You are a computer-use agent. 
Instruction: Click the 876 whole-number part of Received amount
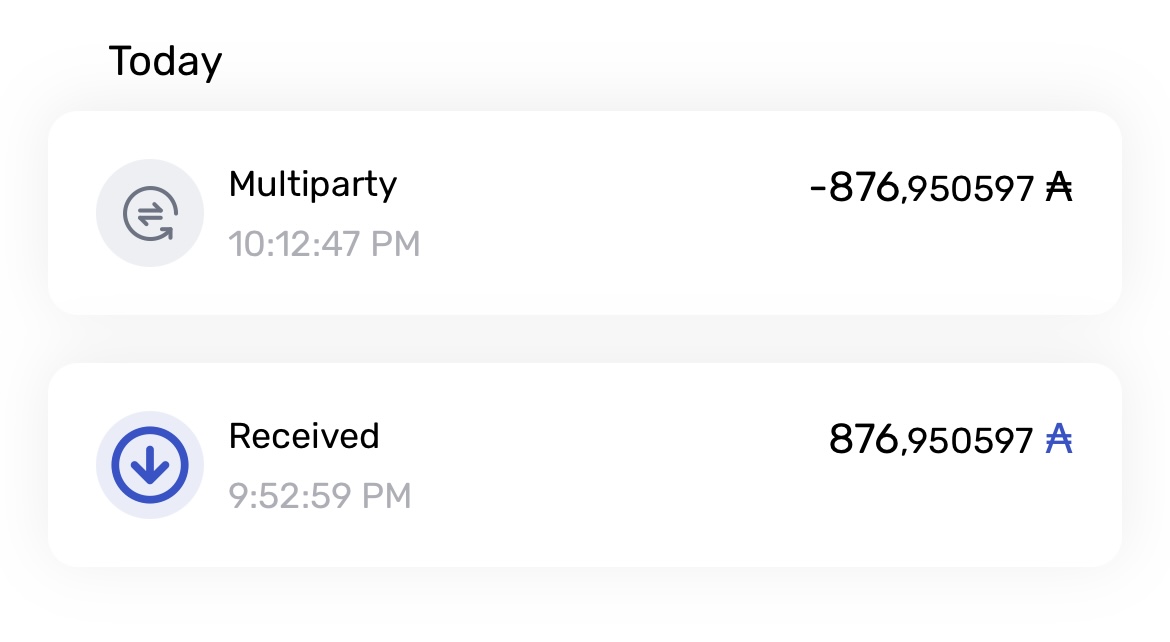[x=864, y=439]
